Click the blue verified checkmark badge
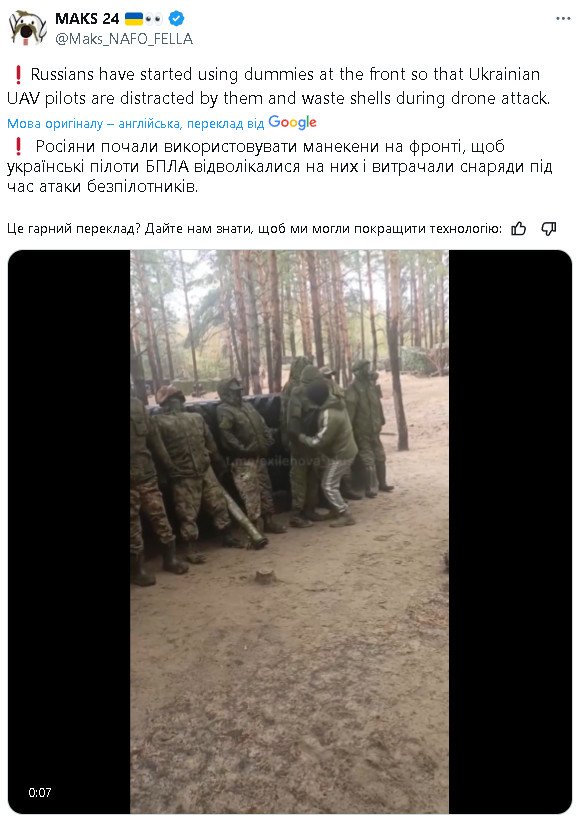This screenshot has height=822, width=581. click(176, 19)
